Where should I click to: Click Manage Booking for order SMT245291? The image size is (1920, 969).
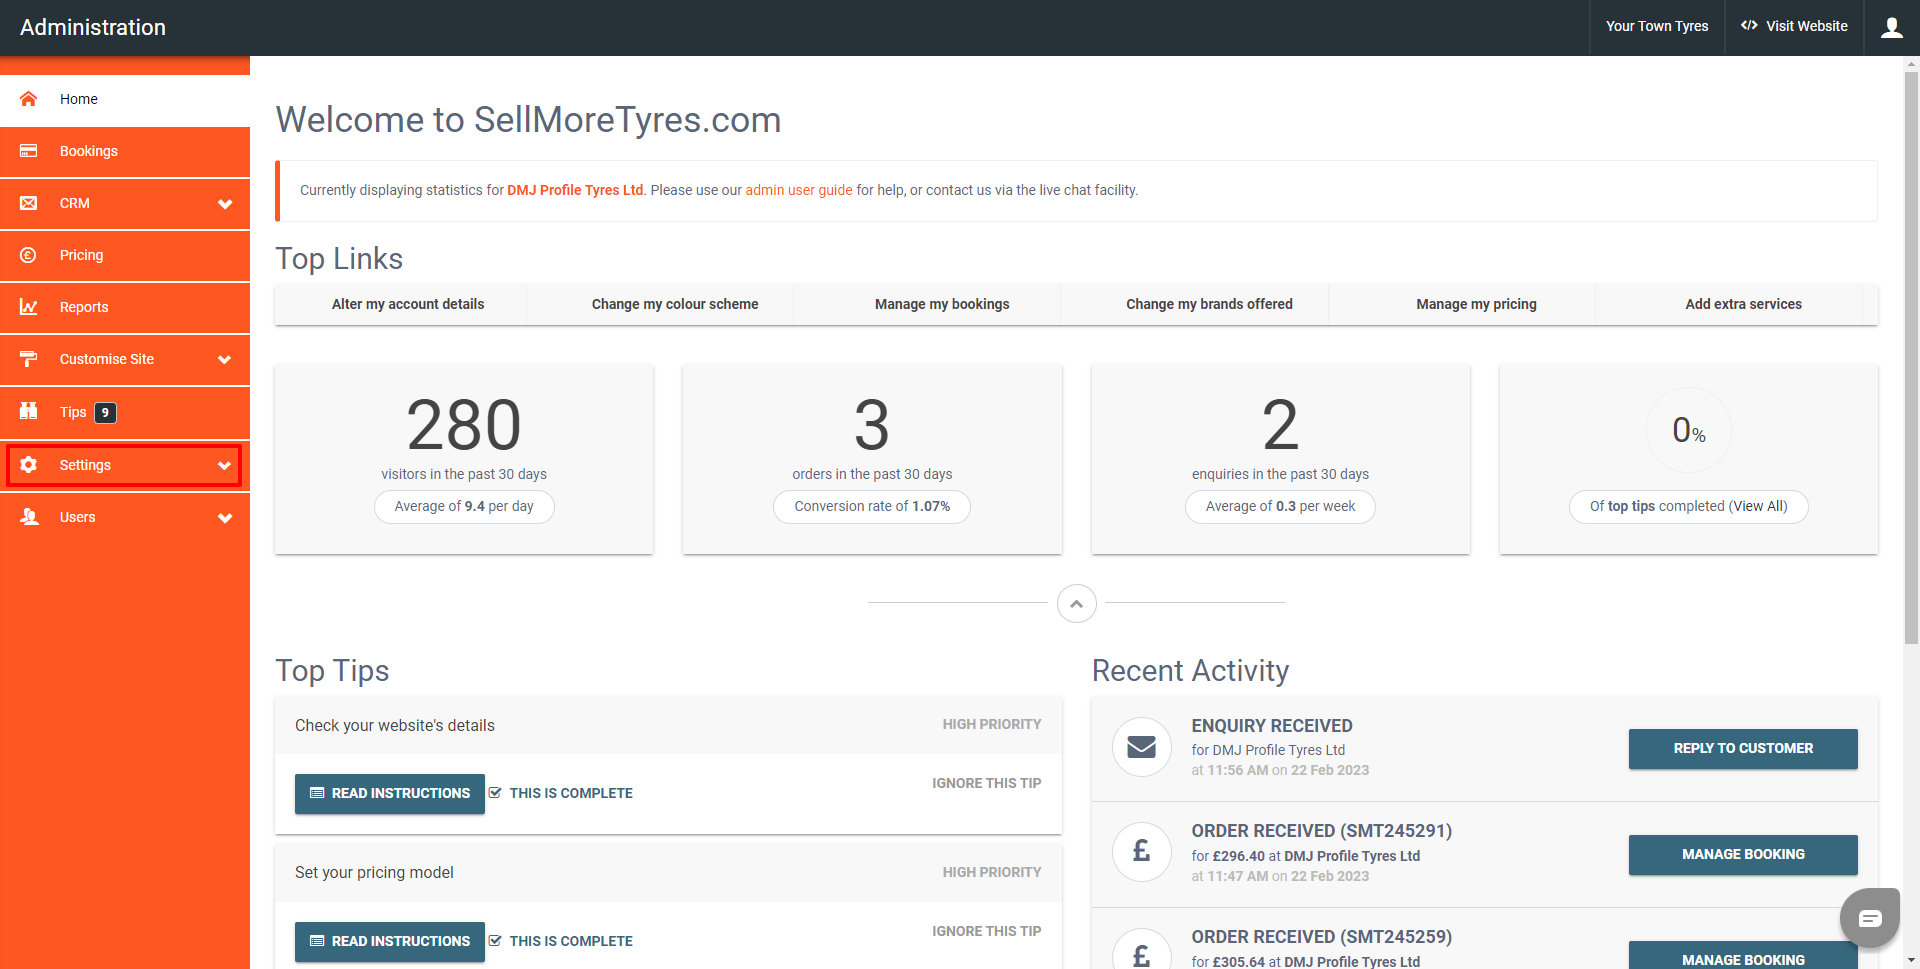(1743, 854)
